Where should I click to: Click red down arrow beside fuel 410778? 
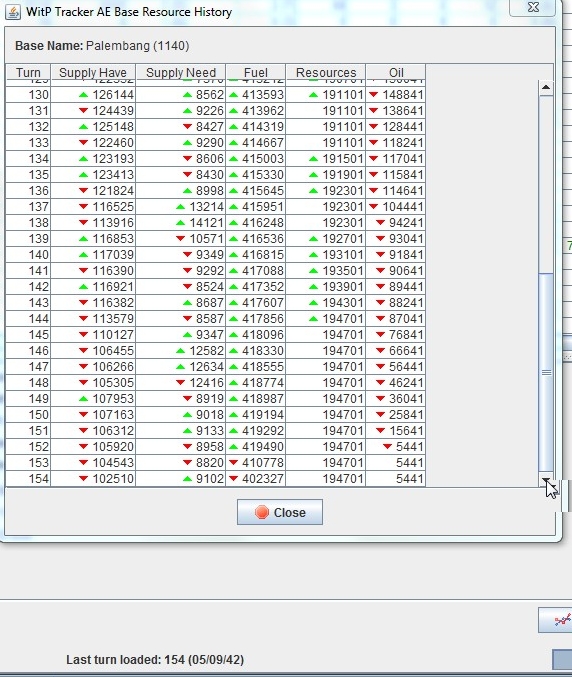point(234,463)
